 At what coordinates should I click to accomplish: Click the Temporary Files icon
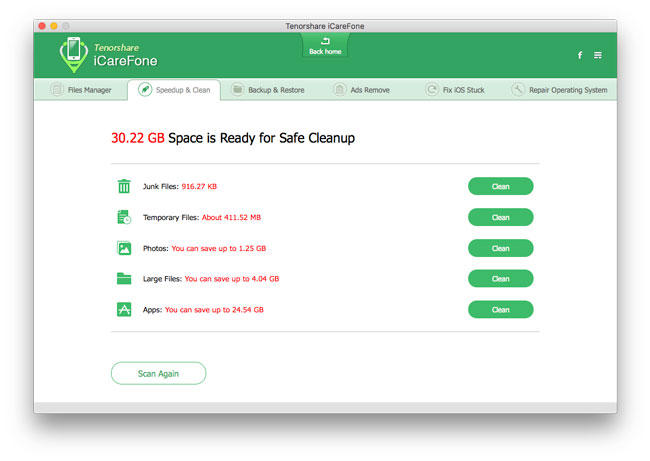coord(124,217)
